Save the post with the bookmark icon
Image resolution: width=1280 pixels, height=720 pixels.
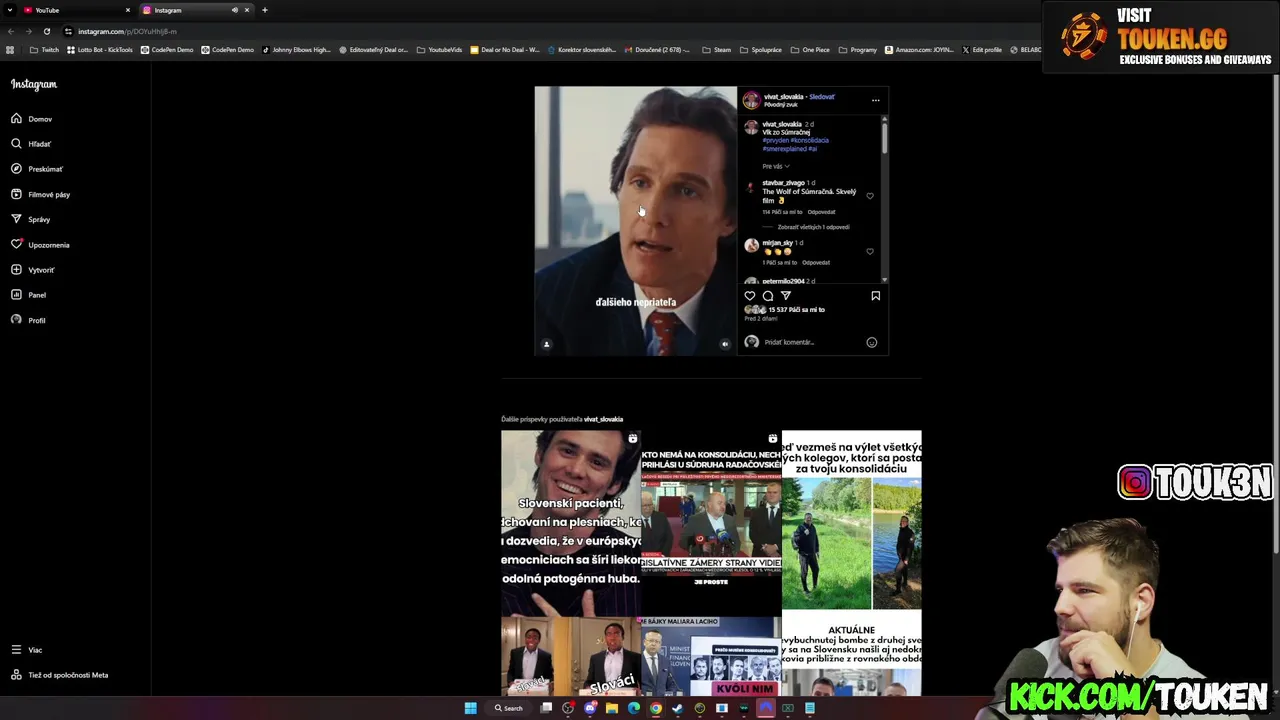(x=876, y=296)
